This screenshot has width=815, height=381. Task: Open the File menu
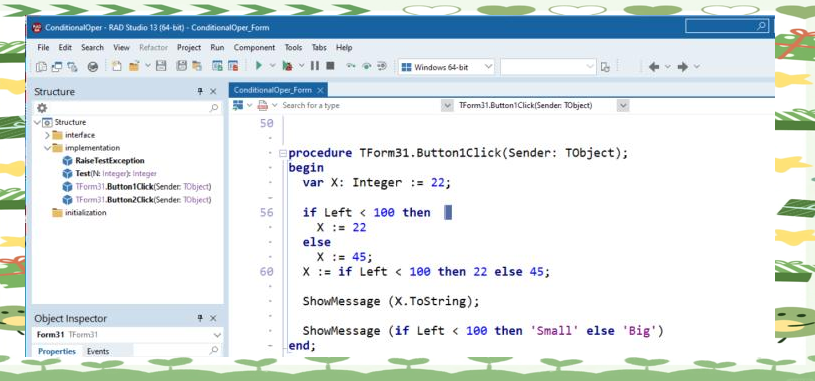click(x=43, y=47)
